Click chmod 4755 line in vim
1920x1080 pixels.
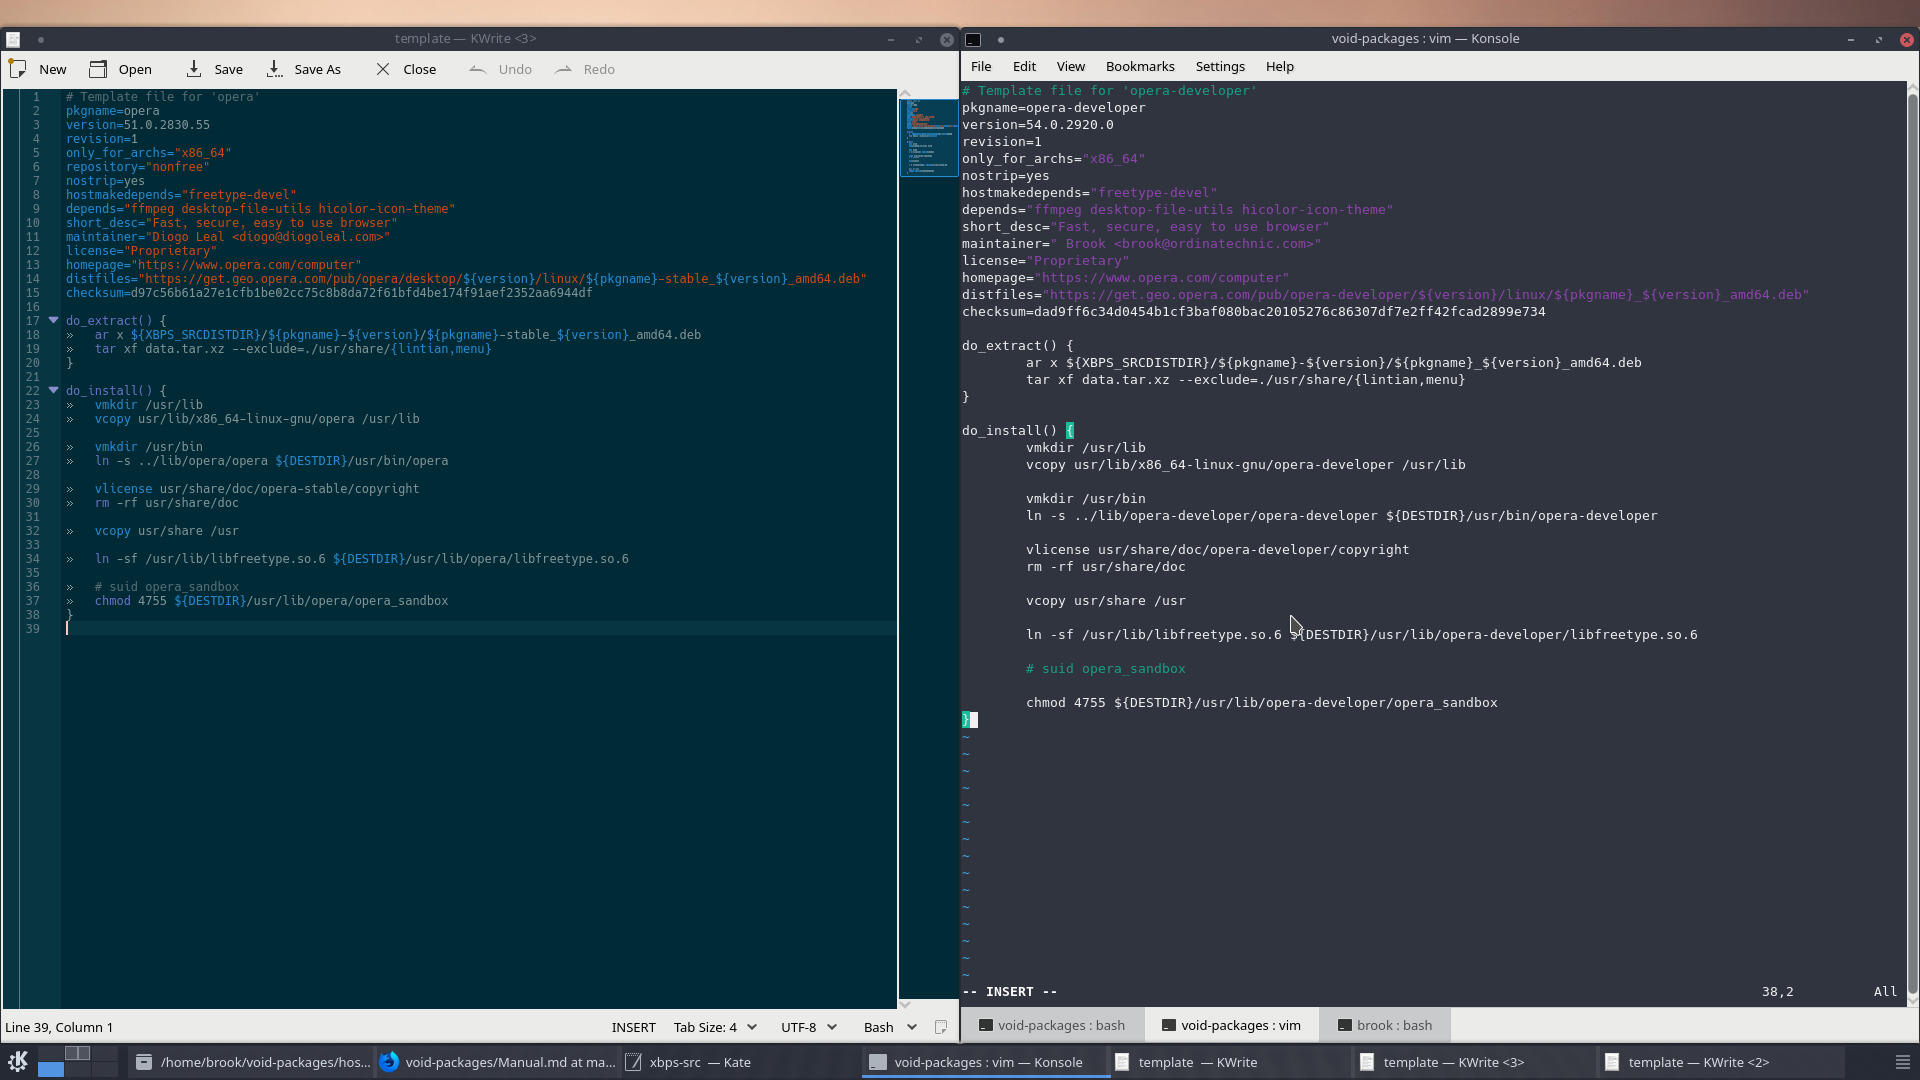[x=1262, y=703]
